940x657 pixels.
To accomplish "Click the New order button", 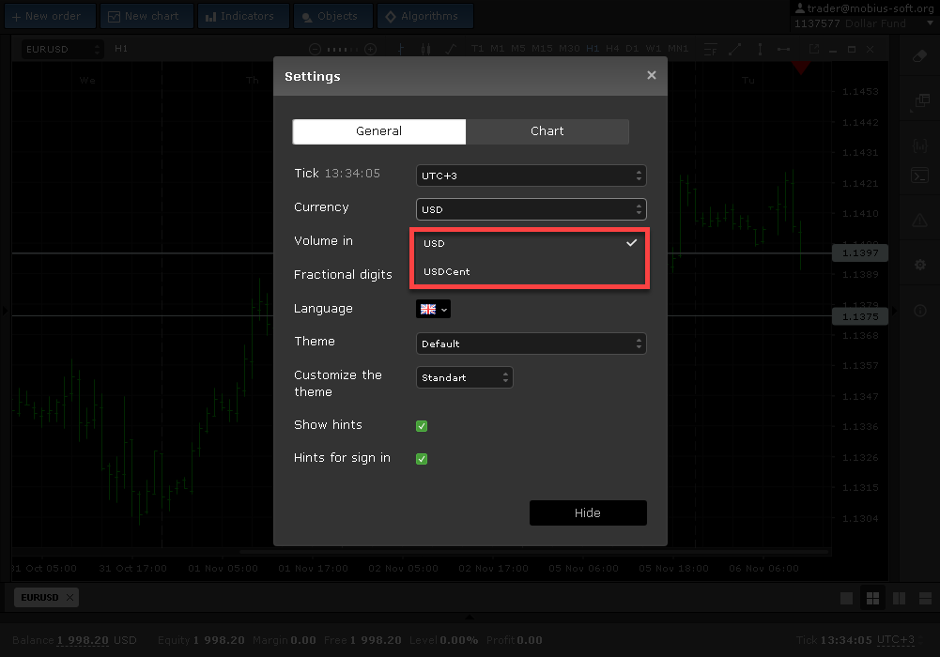I will tap(50, 16).
